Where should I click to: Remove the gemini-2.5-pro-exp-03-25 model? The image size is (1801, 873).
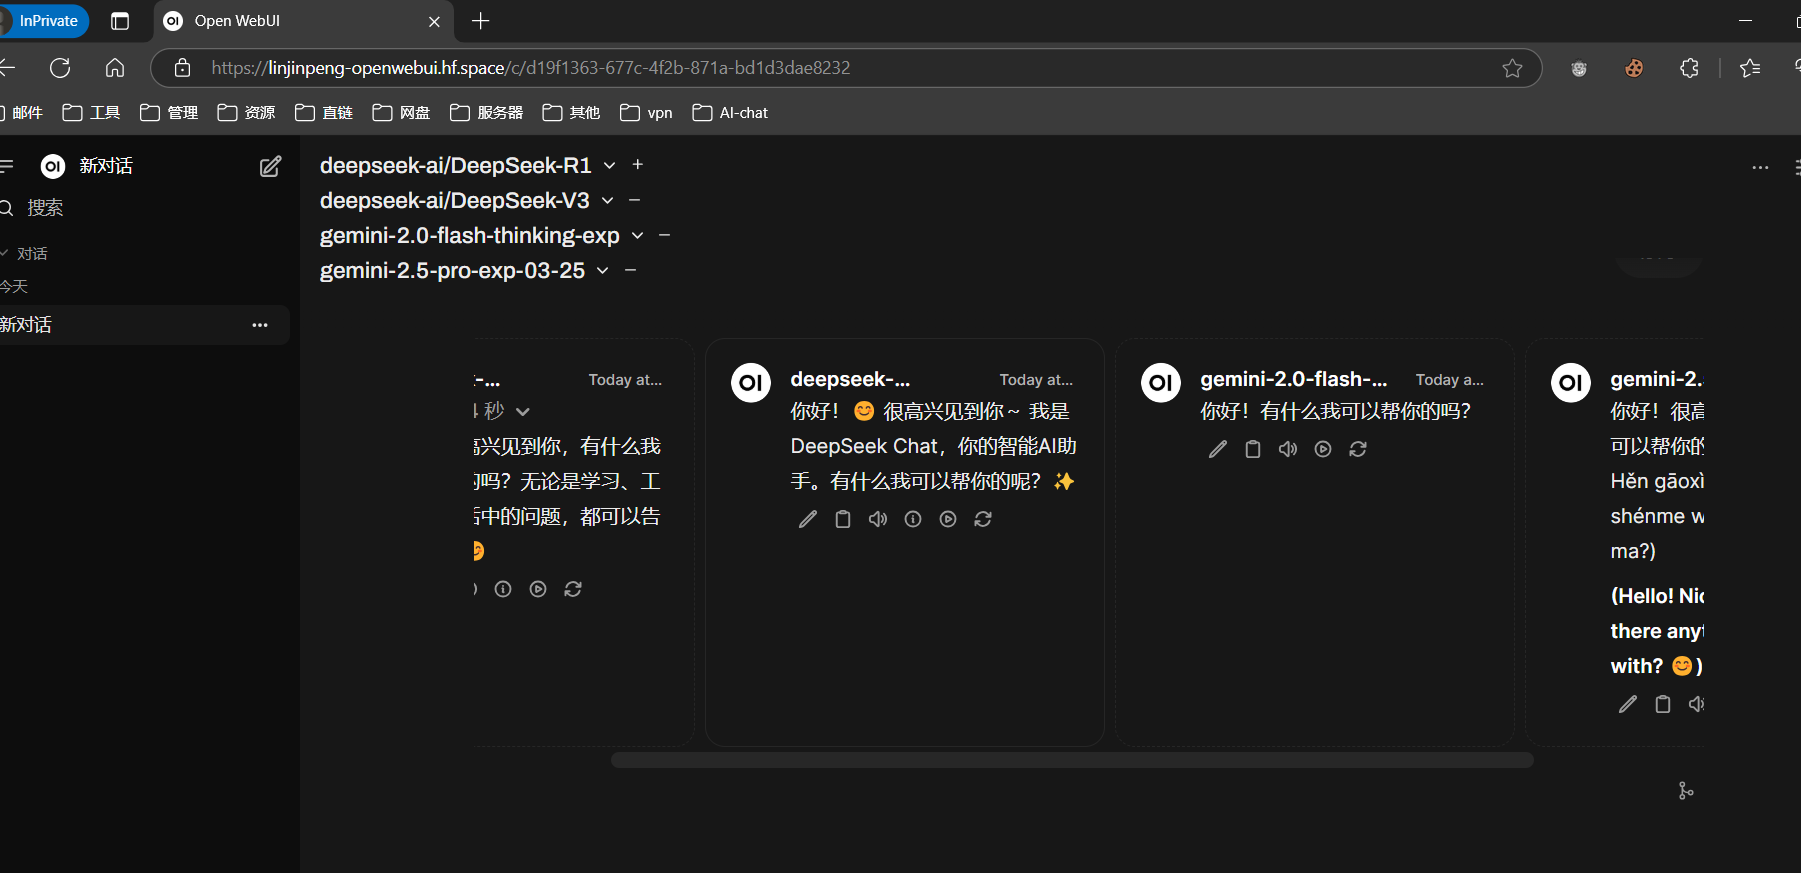coord(630,270)
